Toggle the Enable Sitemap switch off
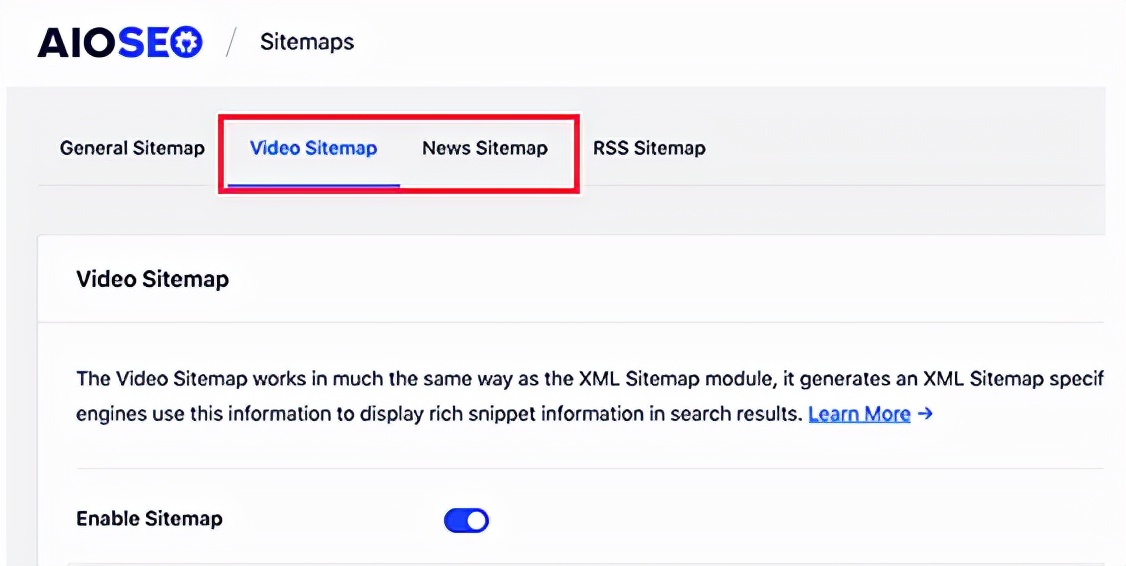1126x566 pixels. pyautogui.click(x=466, y=520)
